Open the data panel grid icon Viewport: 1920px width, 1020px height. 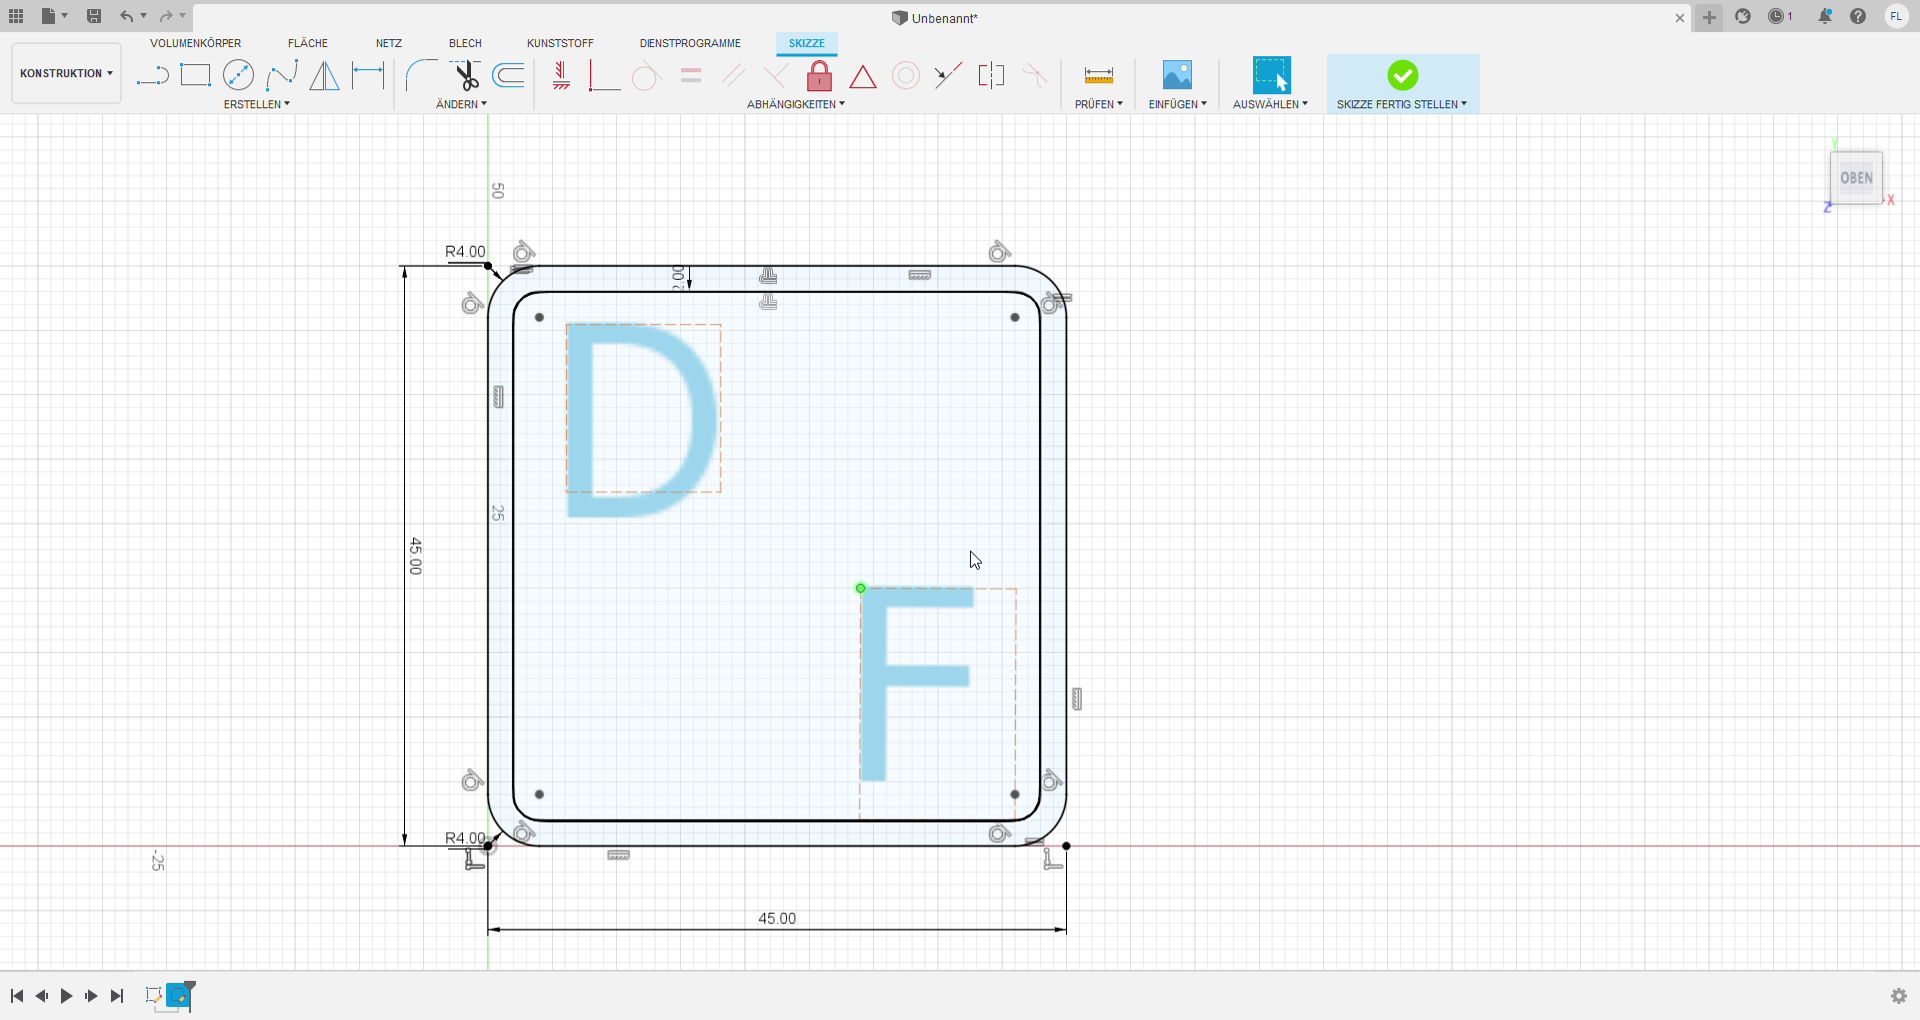(x=16, y=16)
